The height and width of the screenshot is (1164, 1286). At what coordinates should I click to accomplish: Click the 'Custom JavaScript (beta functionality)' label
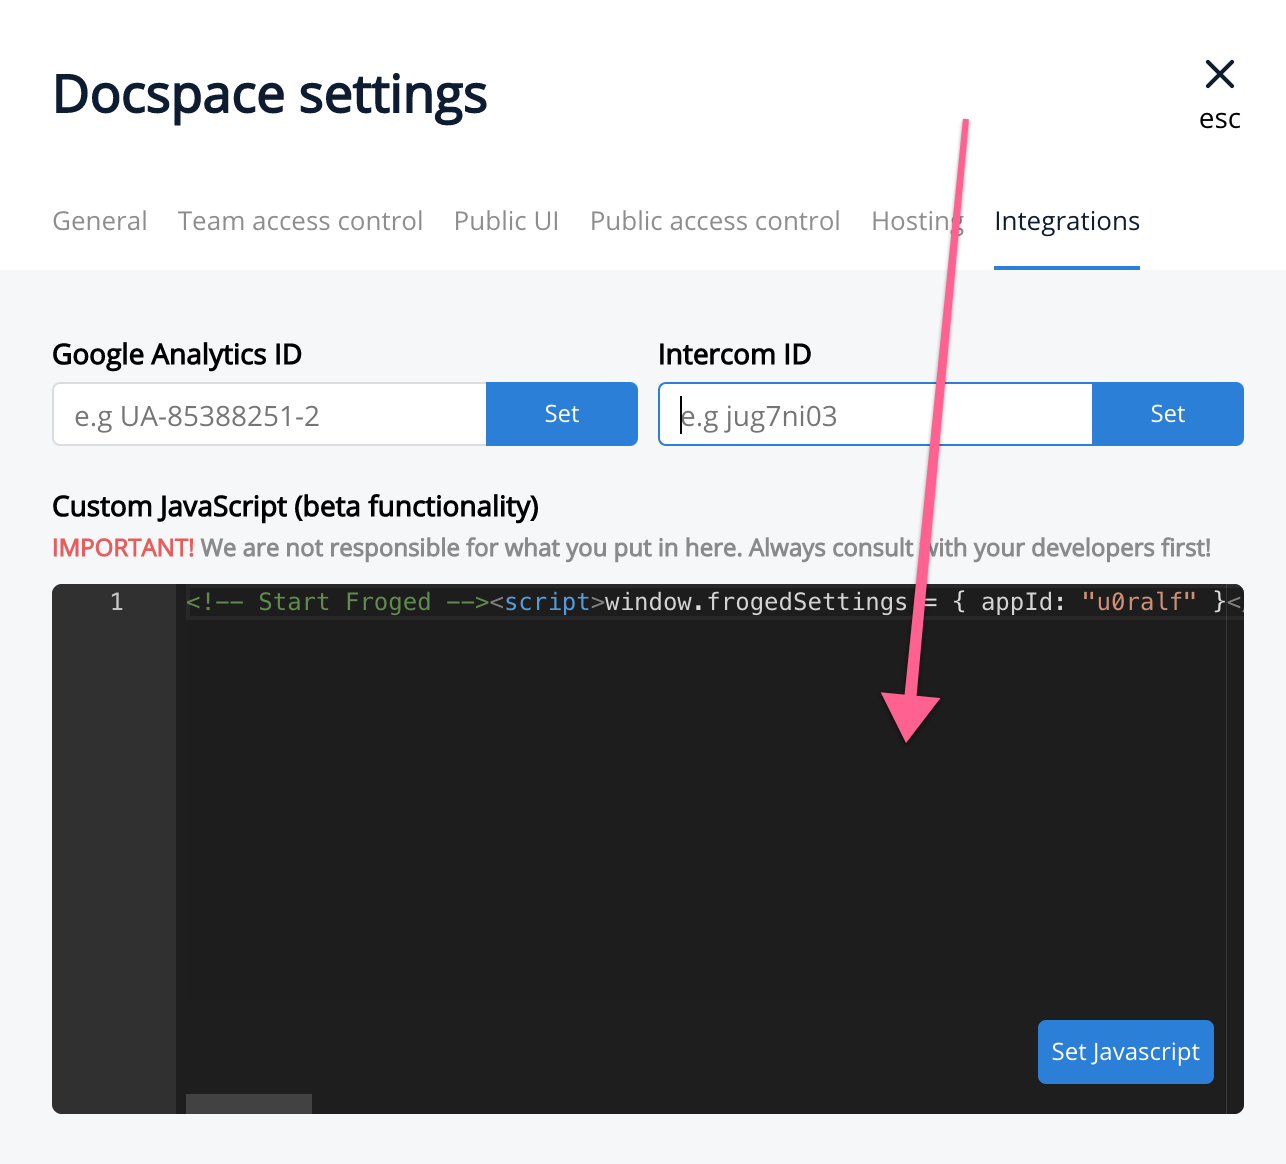pyautogui.click(x=295, y=507)
